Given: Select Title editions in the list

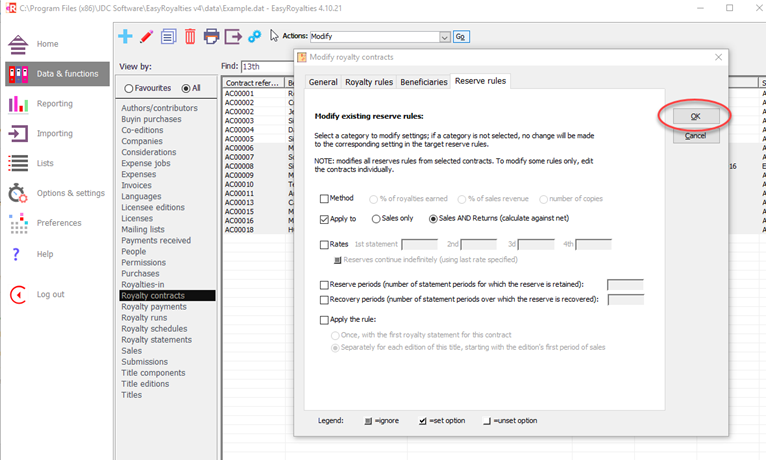Looking at the screenshot, I should pos(145,384).
